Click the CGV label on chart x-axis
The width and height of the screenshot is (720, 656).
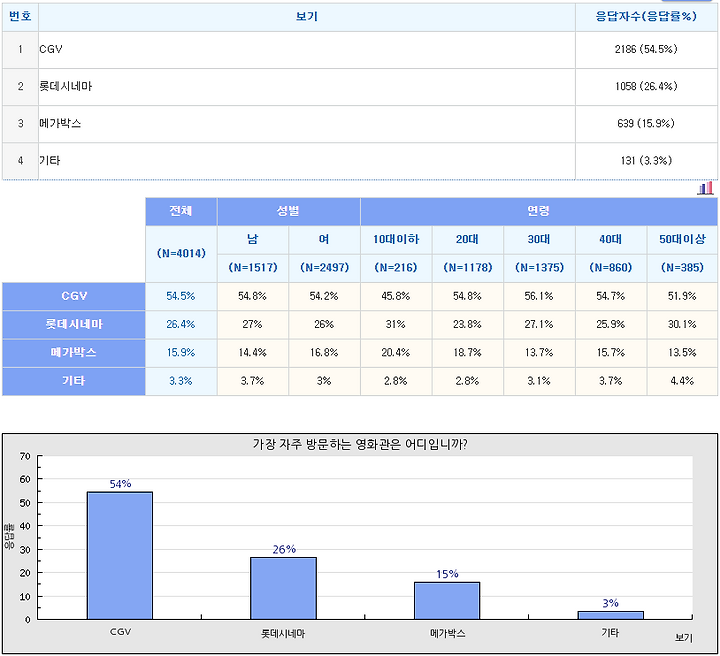(x=120, y=632)
